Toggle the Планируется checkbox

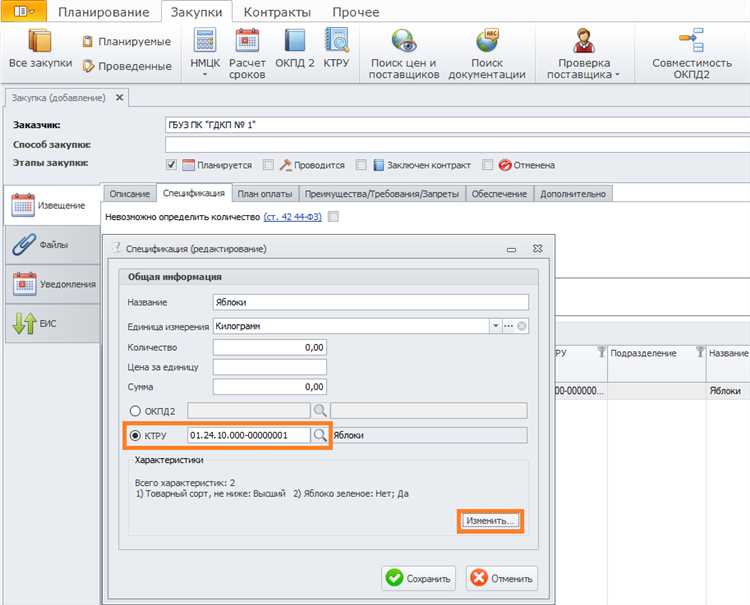172,165
